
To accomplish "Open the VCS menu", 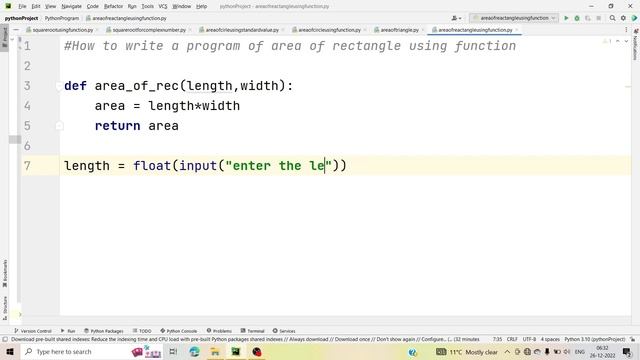I will (x=163, y=6).
